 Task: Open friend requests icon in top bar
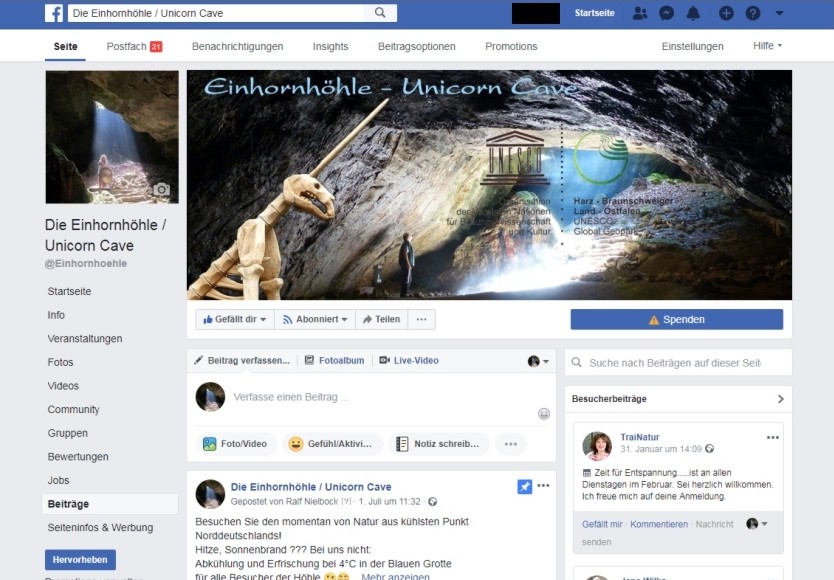click(640, 13)
